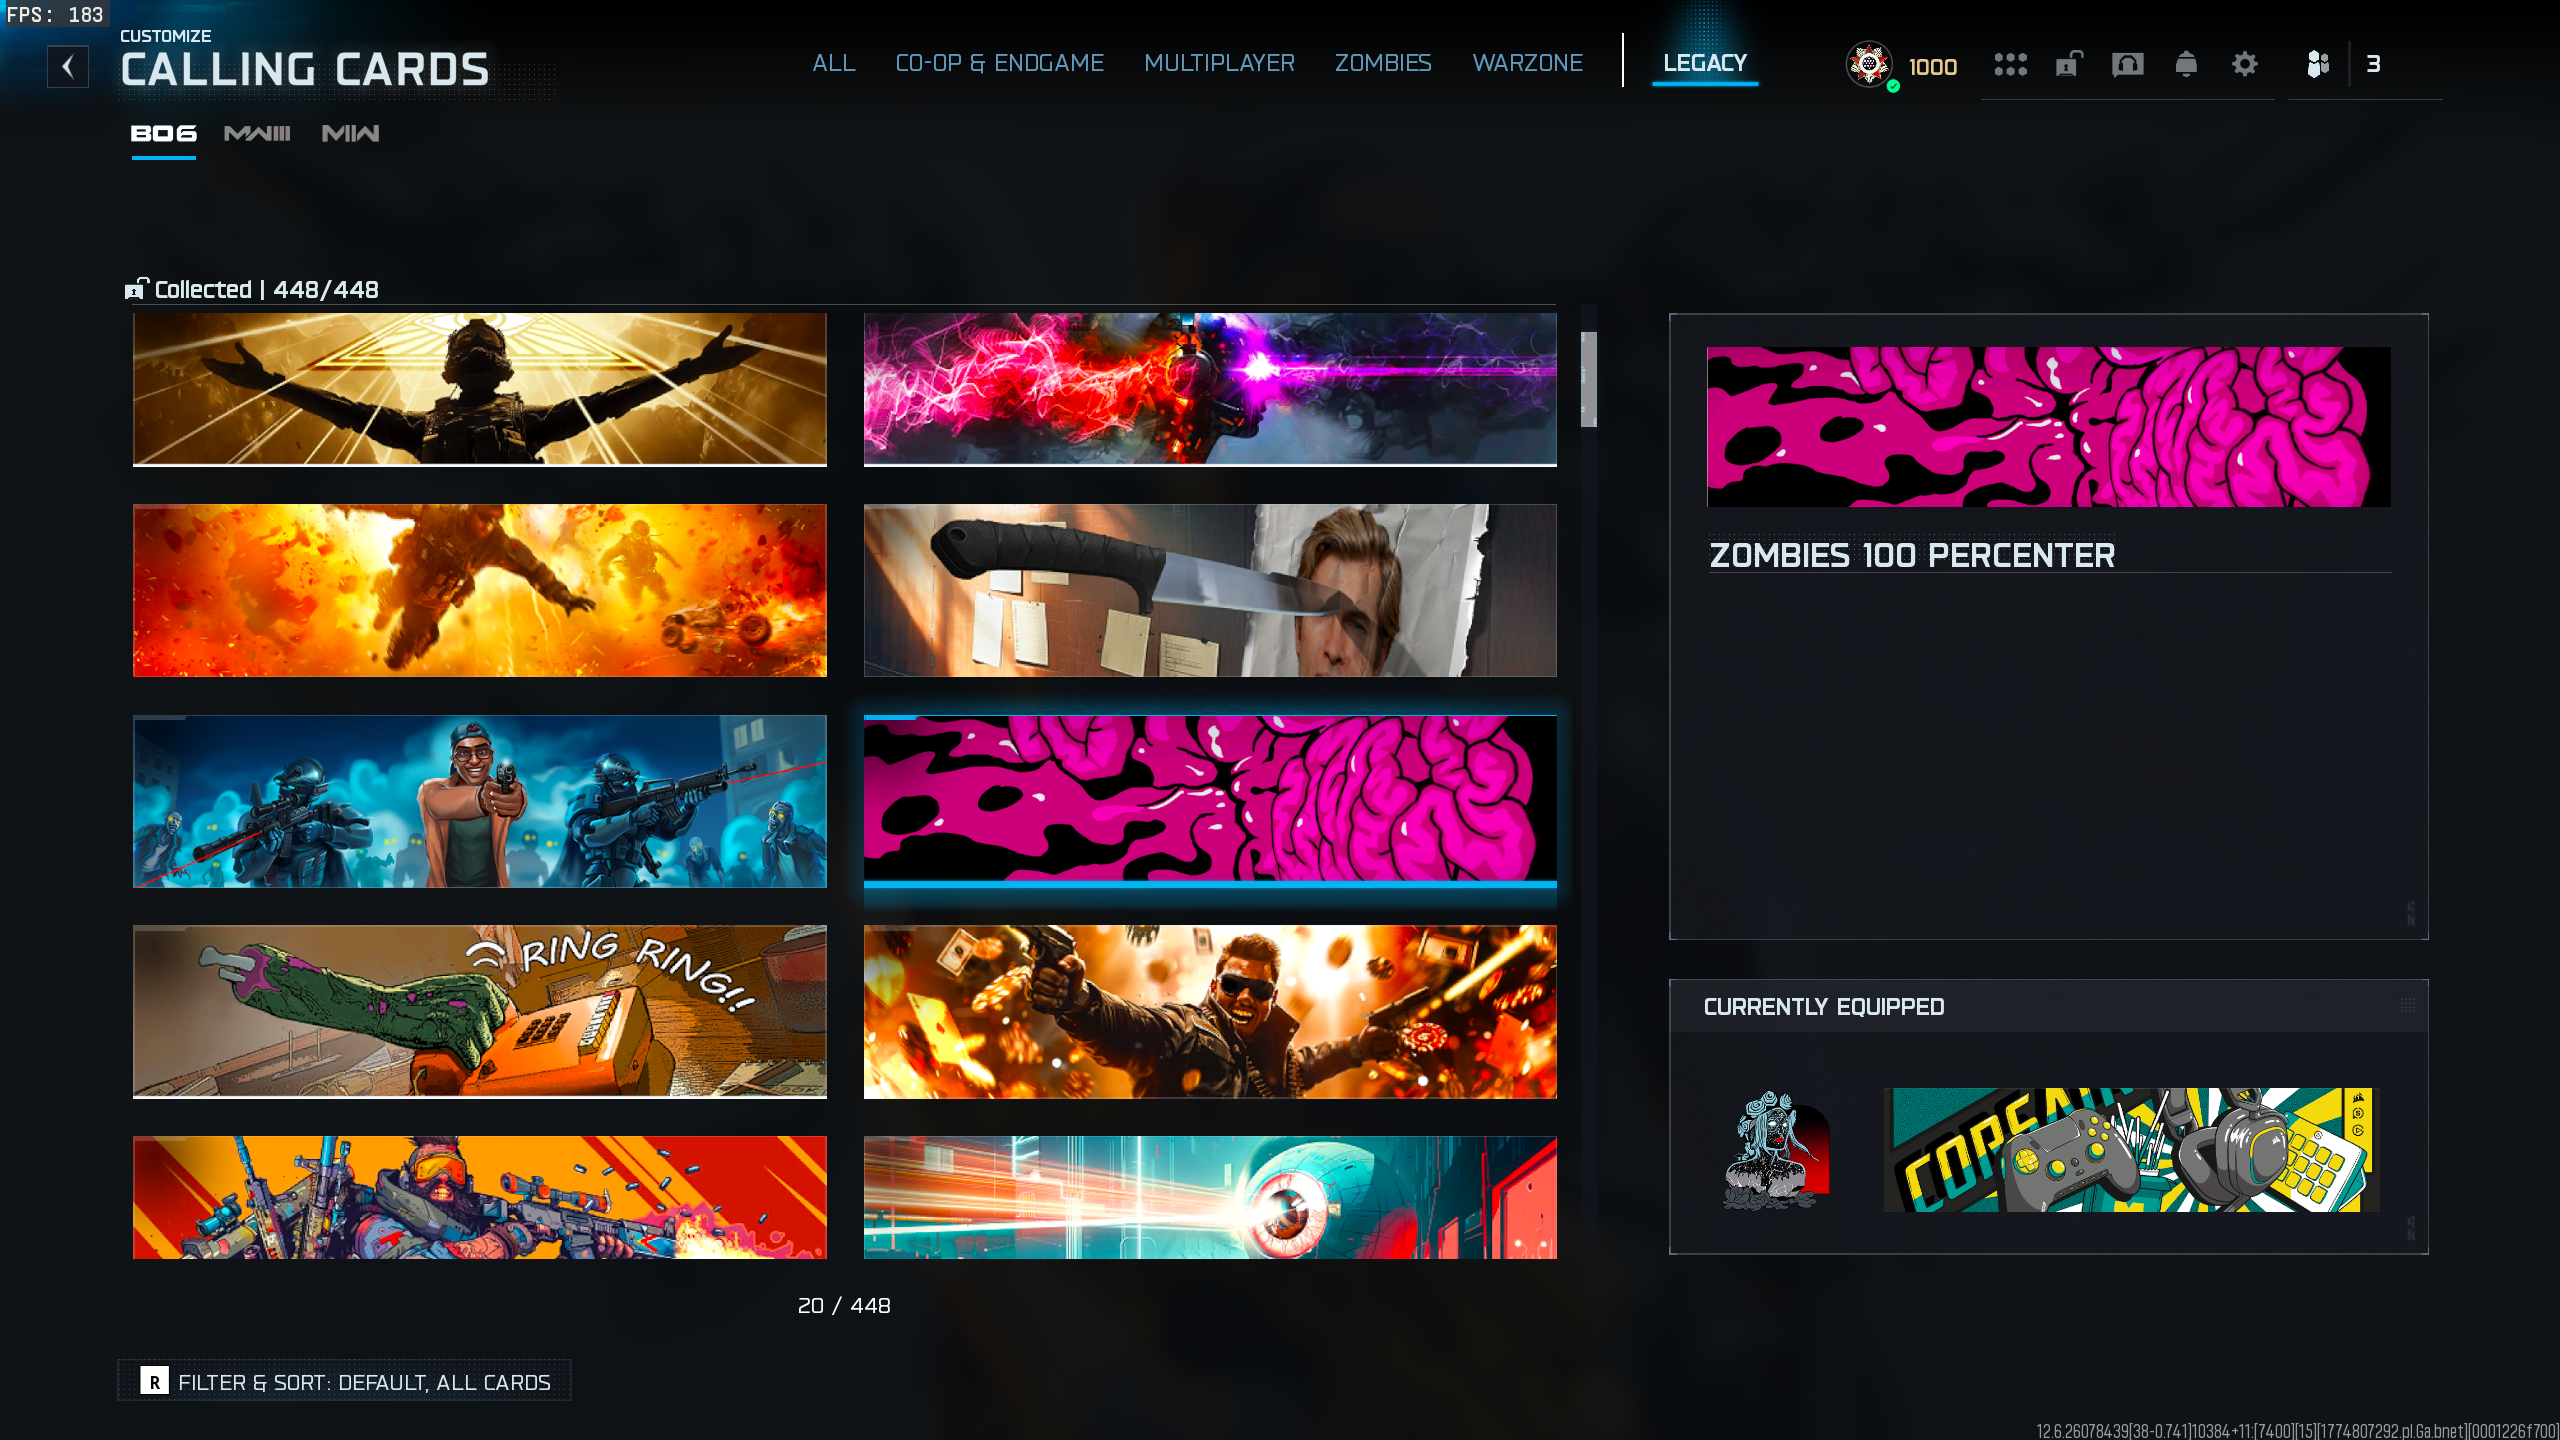This screenshot has height=1440, width=2560.
Task: Click the build version string
Action: coord(2297,1431)
